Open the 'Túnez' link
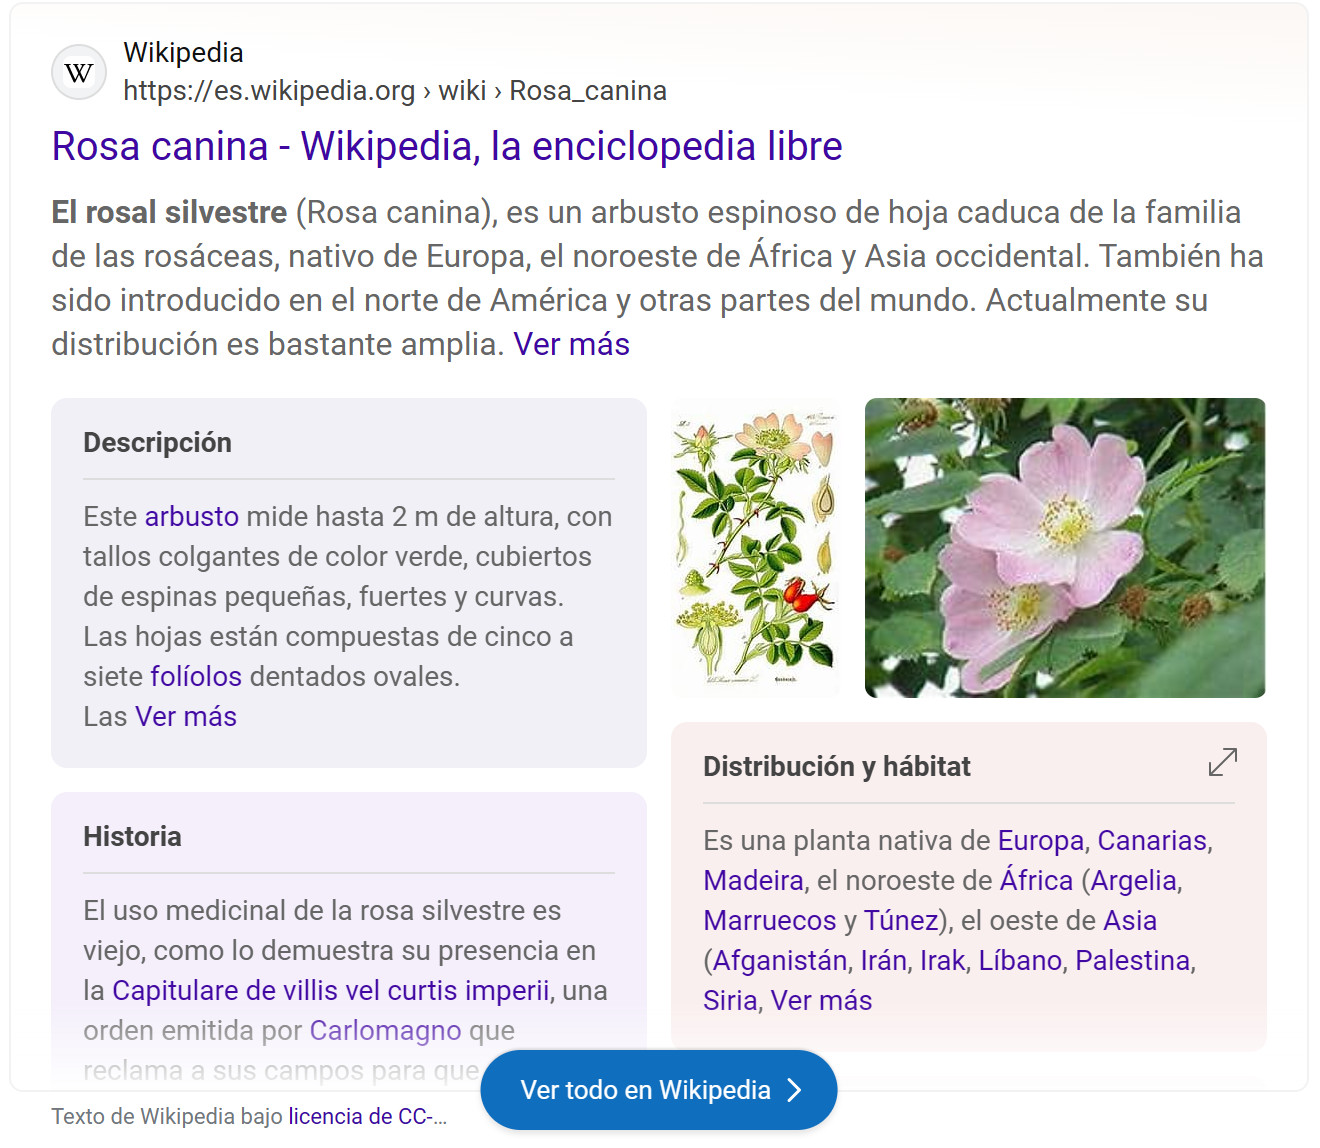This screenshot has height=1148, width=1320. coord(901,920)
